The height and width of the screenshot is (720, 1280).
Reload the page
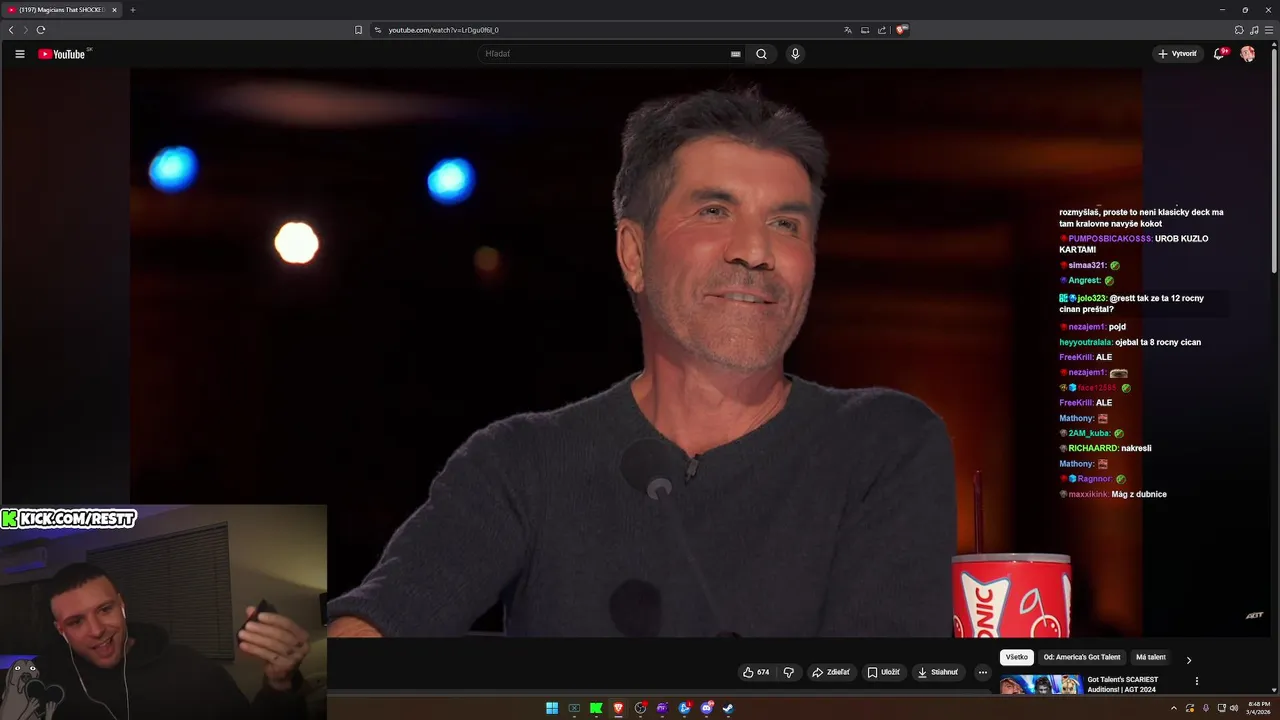click(41, 30)
